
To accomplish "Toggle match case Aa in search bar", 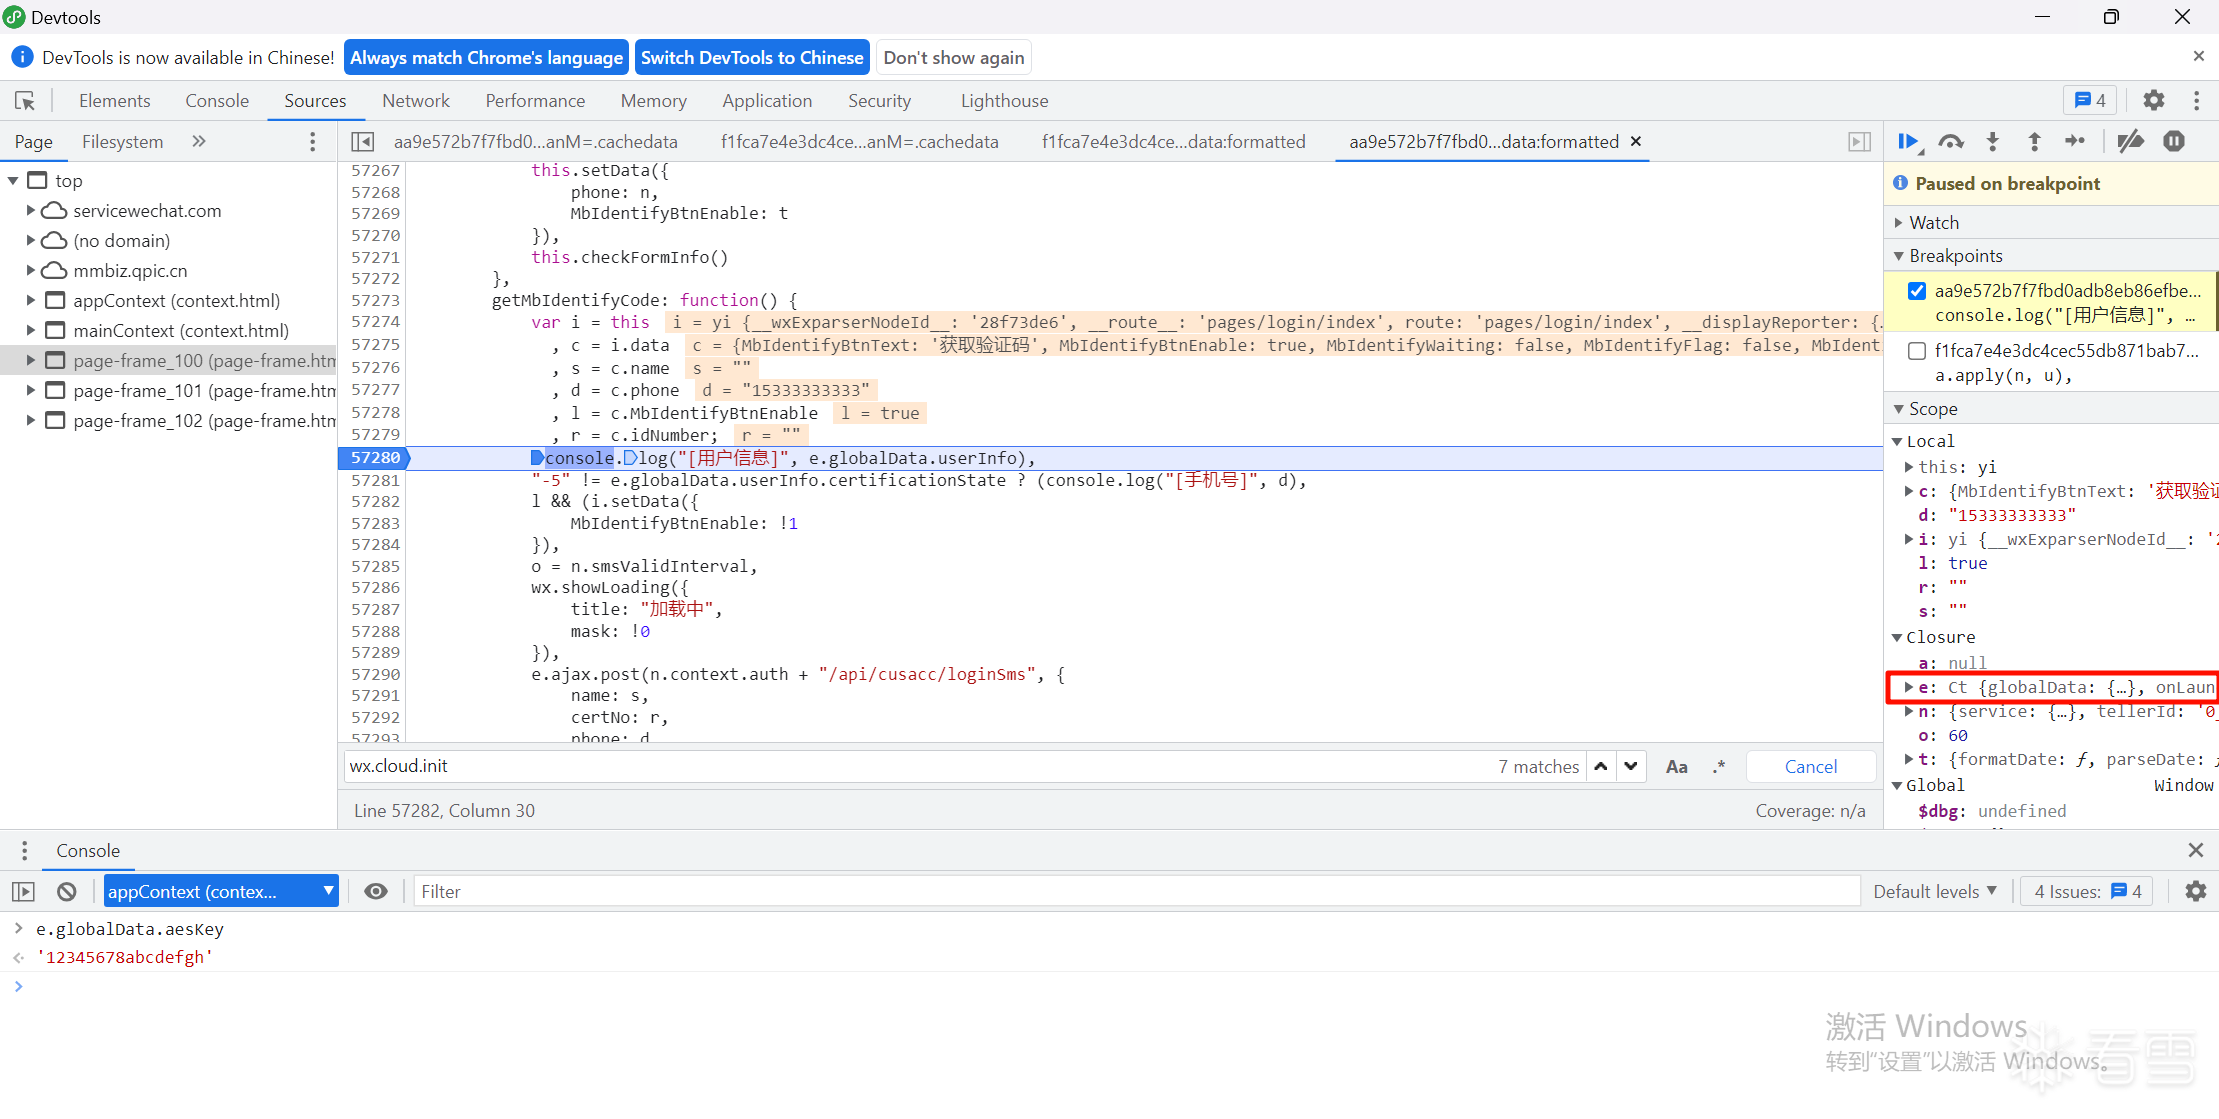I will 1676,767.
